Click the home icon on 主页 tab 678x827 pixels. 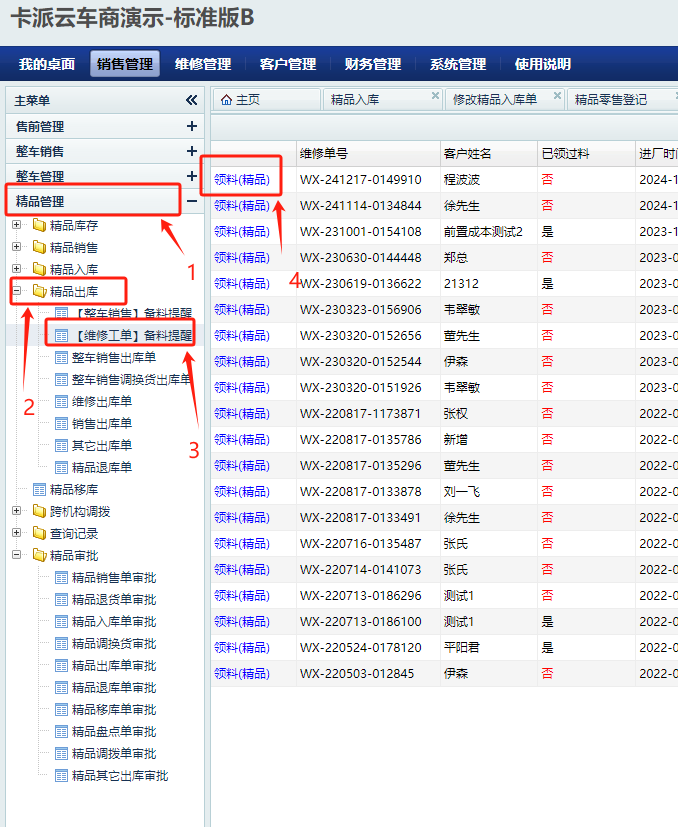pyautogui.click(x=226, y=100)
